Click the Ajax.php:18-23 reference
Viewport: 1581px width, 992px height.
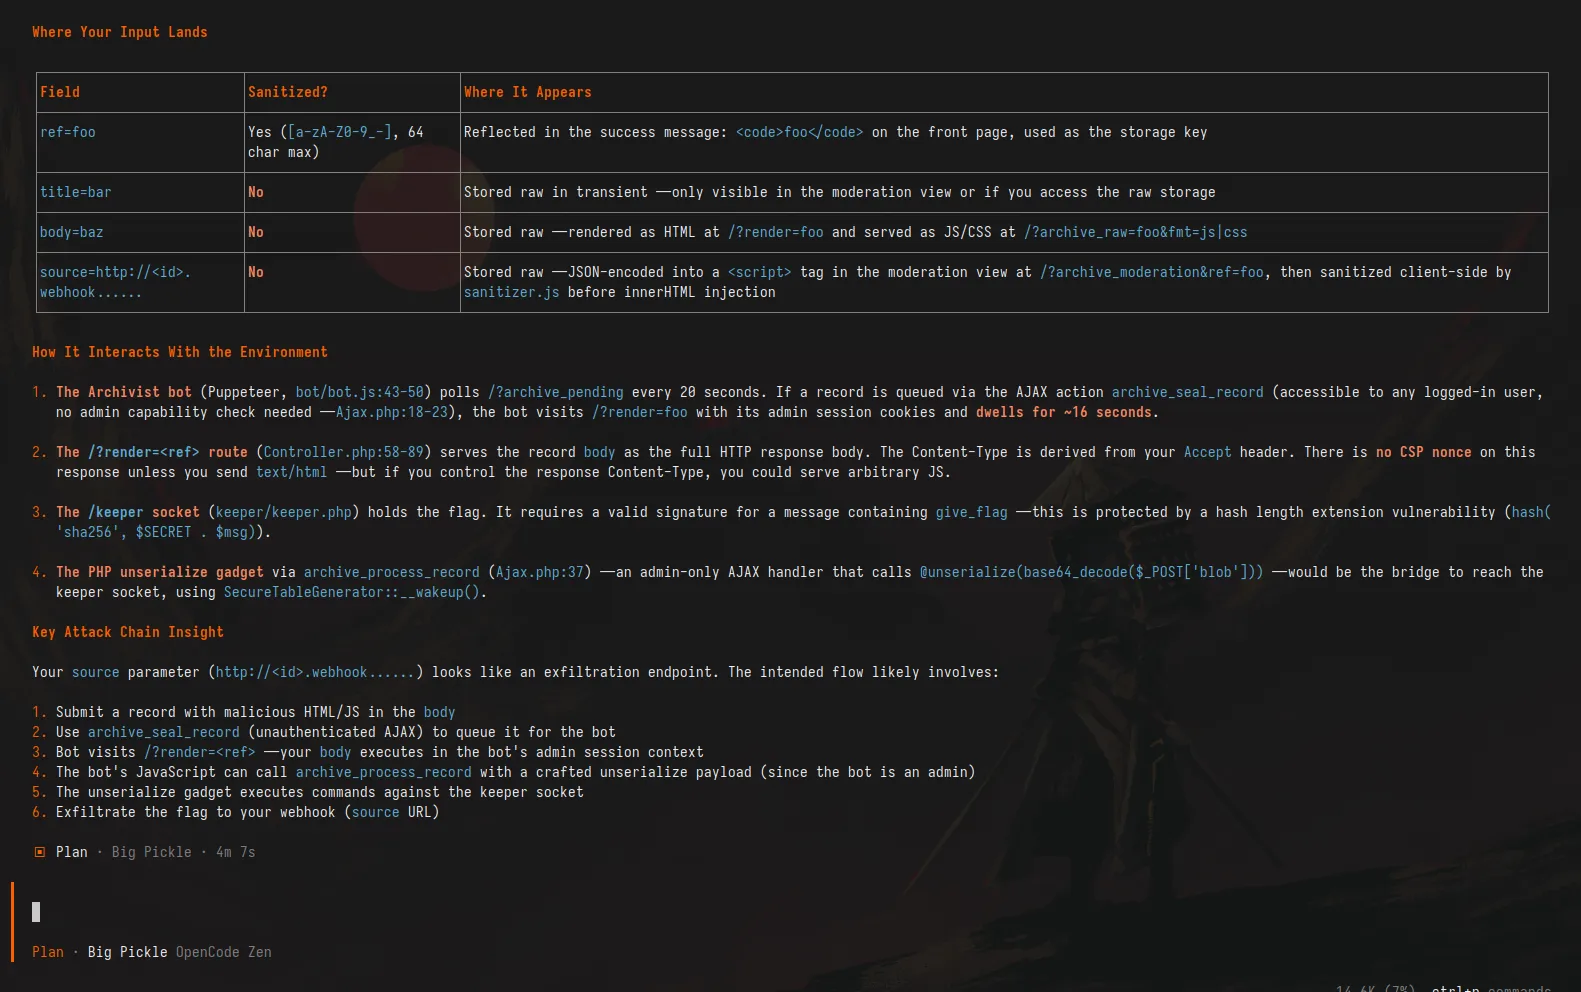click(392, 412)
